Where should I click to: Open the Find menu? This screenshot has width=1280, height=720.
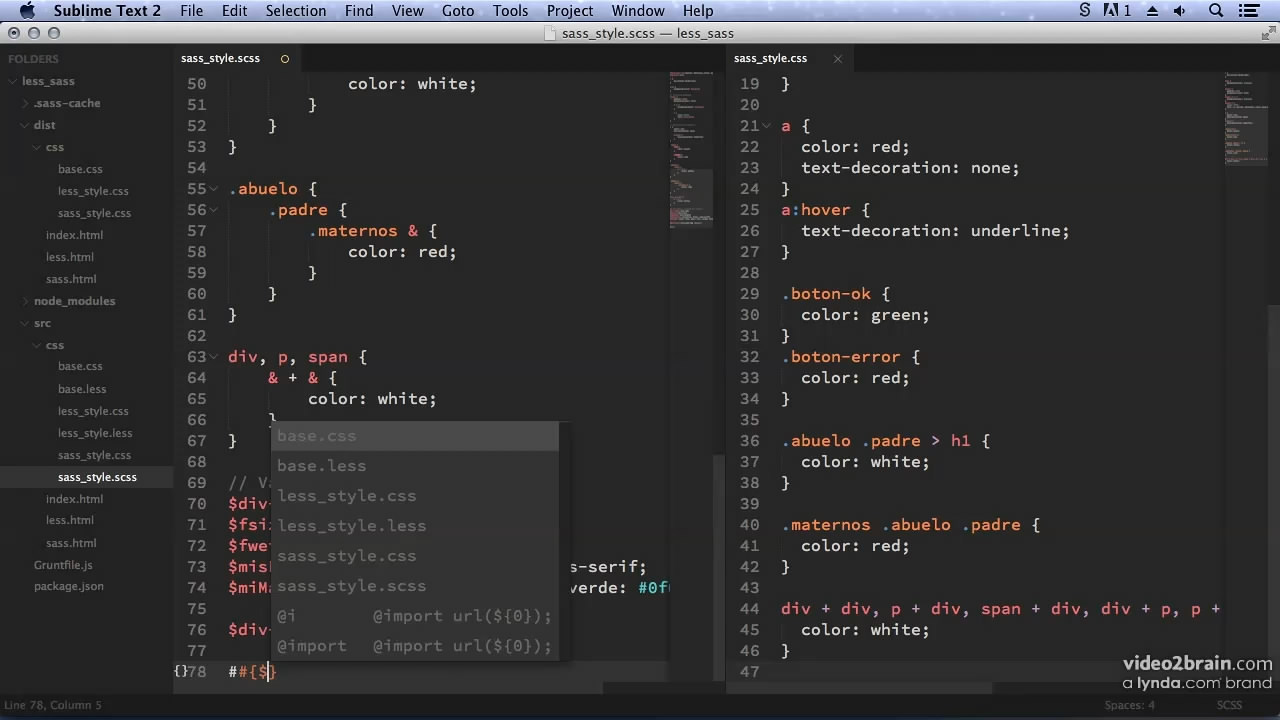tap(358, 11)
